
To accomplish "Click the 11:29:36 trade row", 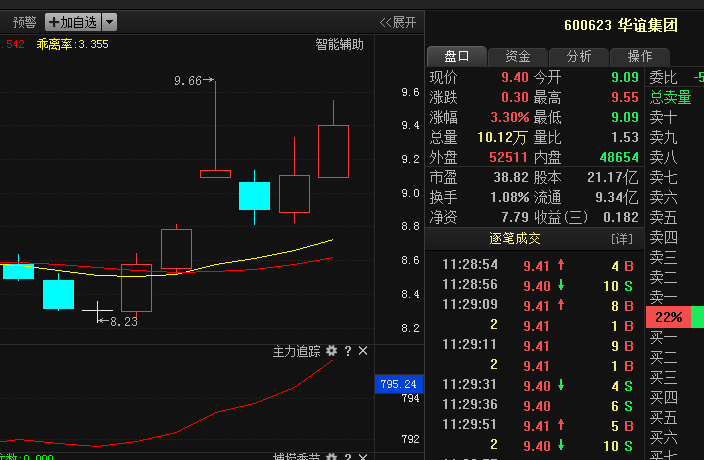I will (537, 406).
